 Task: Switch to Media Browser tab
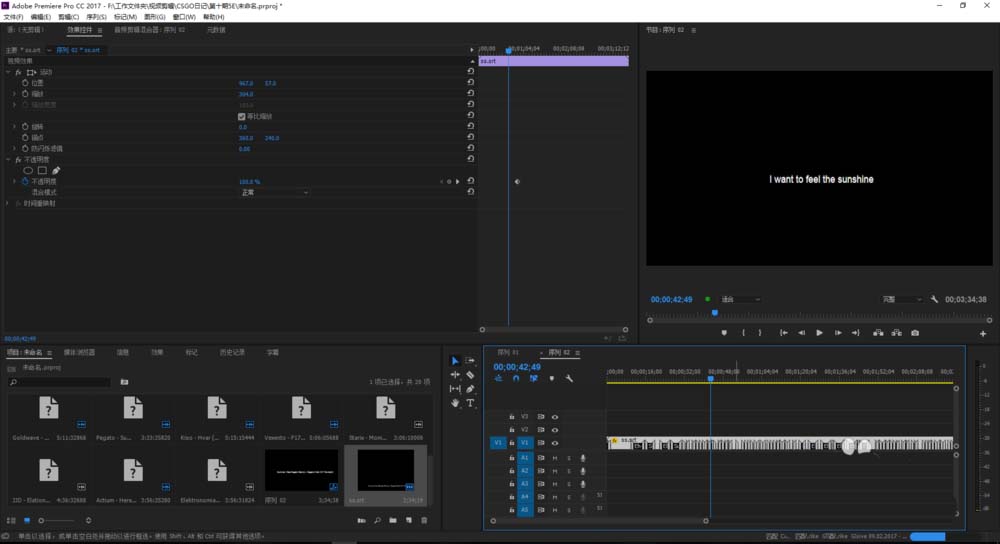[79, 352]
